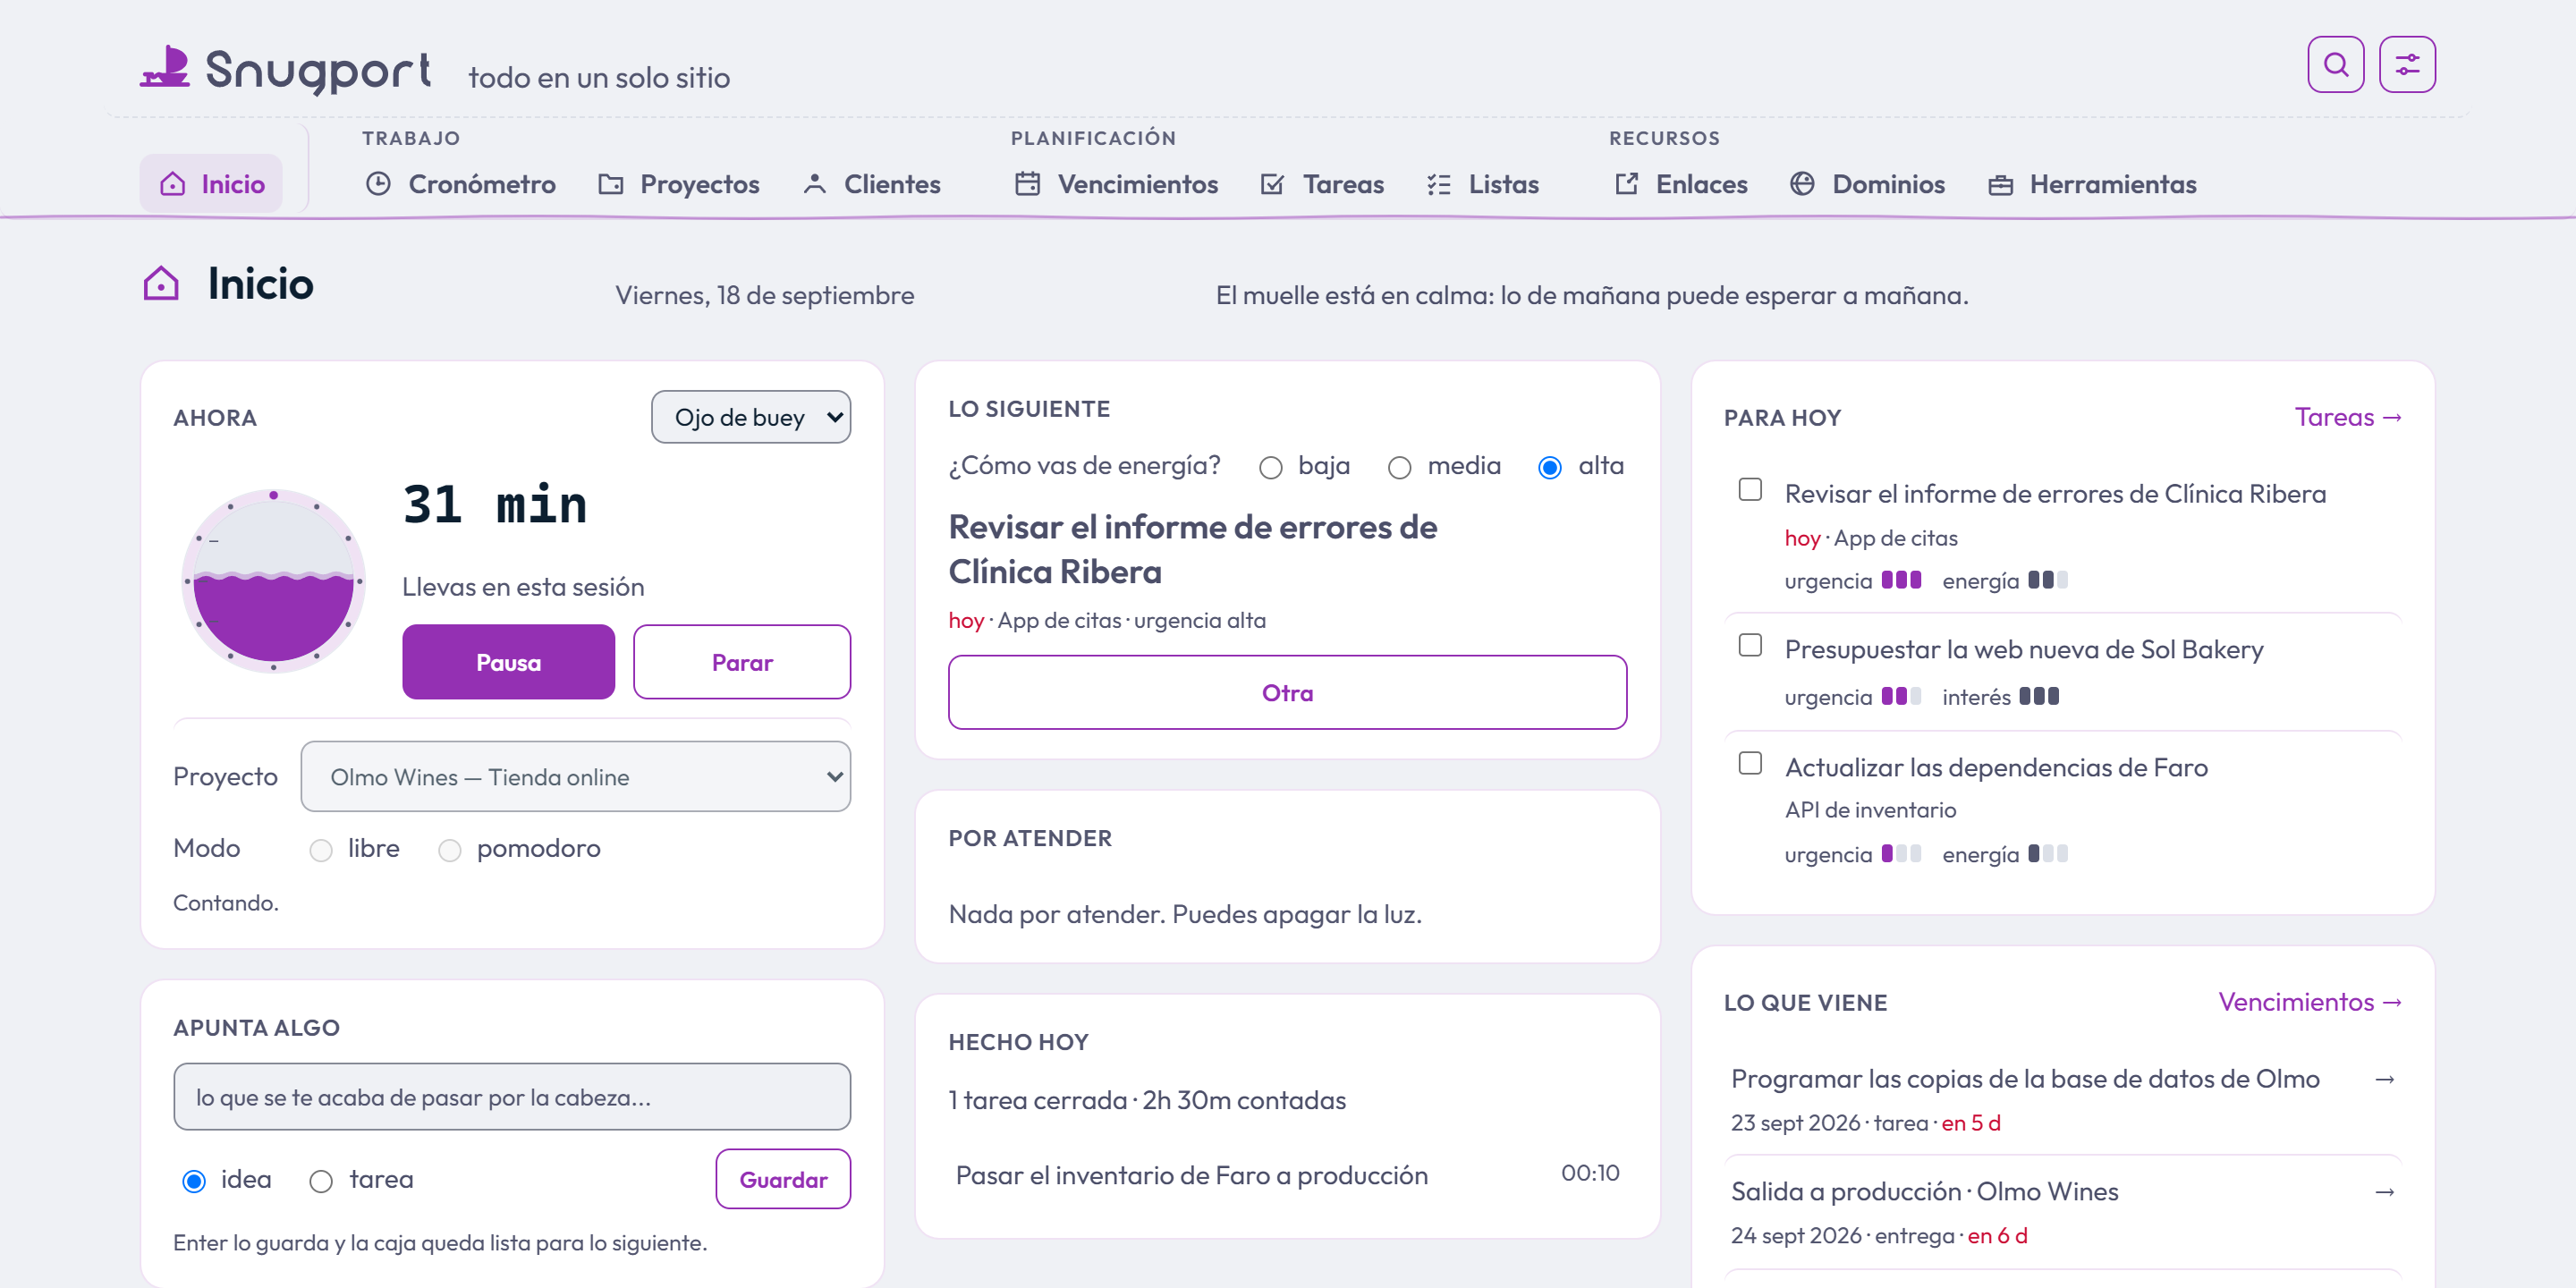The image size is (2576, 1288).
Task: Open the 'Ojo de buey' style dropdown
Action: coord(751,417)
